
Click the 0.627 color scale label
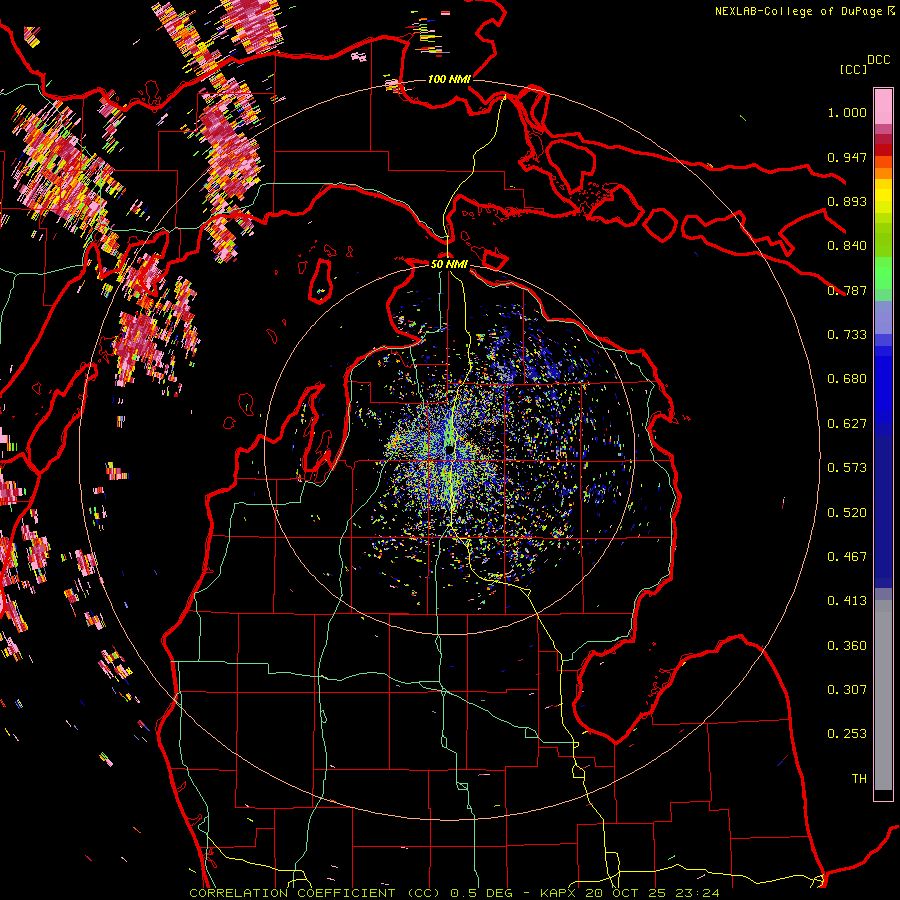pyautogui.click(x=847, y=424)
